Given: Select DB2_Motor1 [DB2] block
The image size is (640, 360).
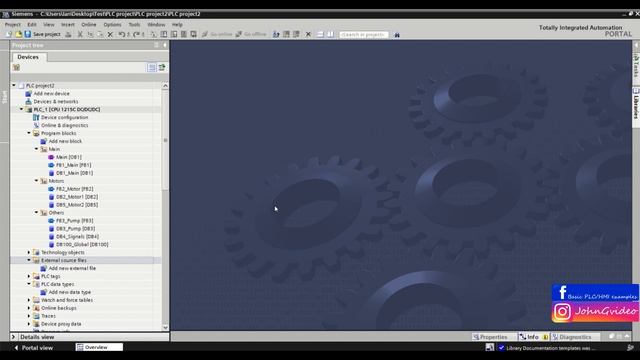Looking at the screenshot, I should (77, 197).
